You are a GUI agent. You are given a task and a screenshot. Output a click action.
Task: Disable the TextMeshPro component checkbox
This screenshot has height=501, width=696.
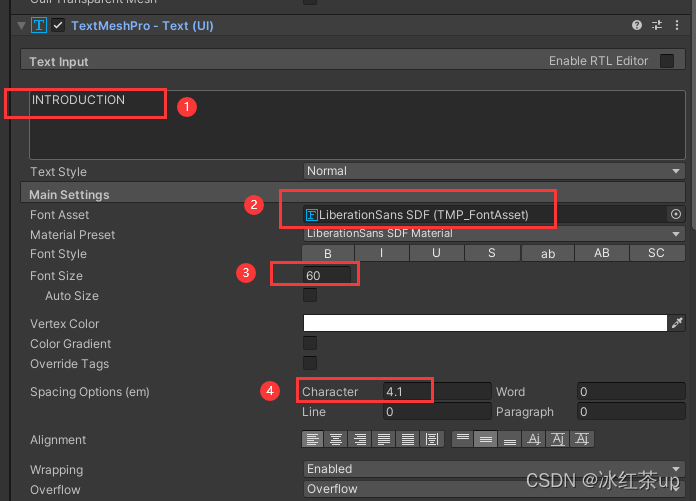pyautogui.click(x=58, y=25)
